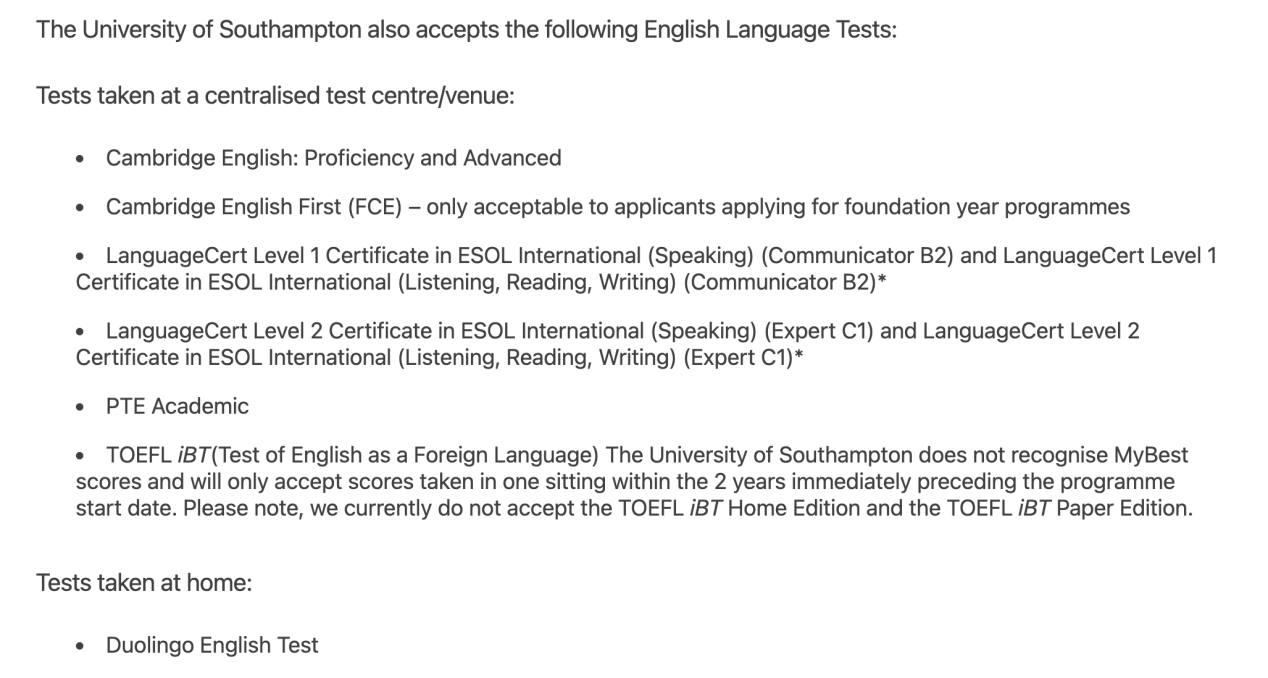Click the bullet point before Duolingo English Test
The height and width of the screenshot is (678, 1268).
[x=81, y=647]
